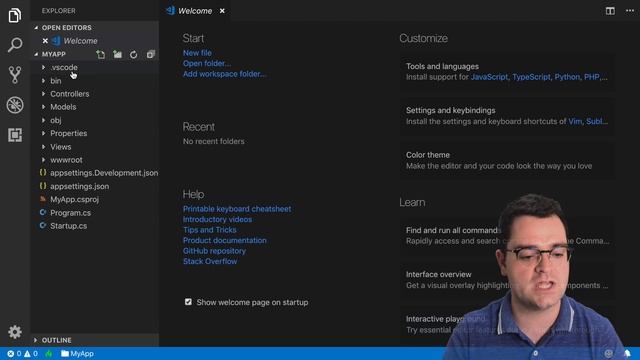
Task: Open the Explorer view in activity bar
Action: (x=15, y=16)
